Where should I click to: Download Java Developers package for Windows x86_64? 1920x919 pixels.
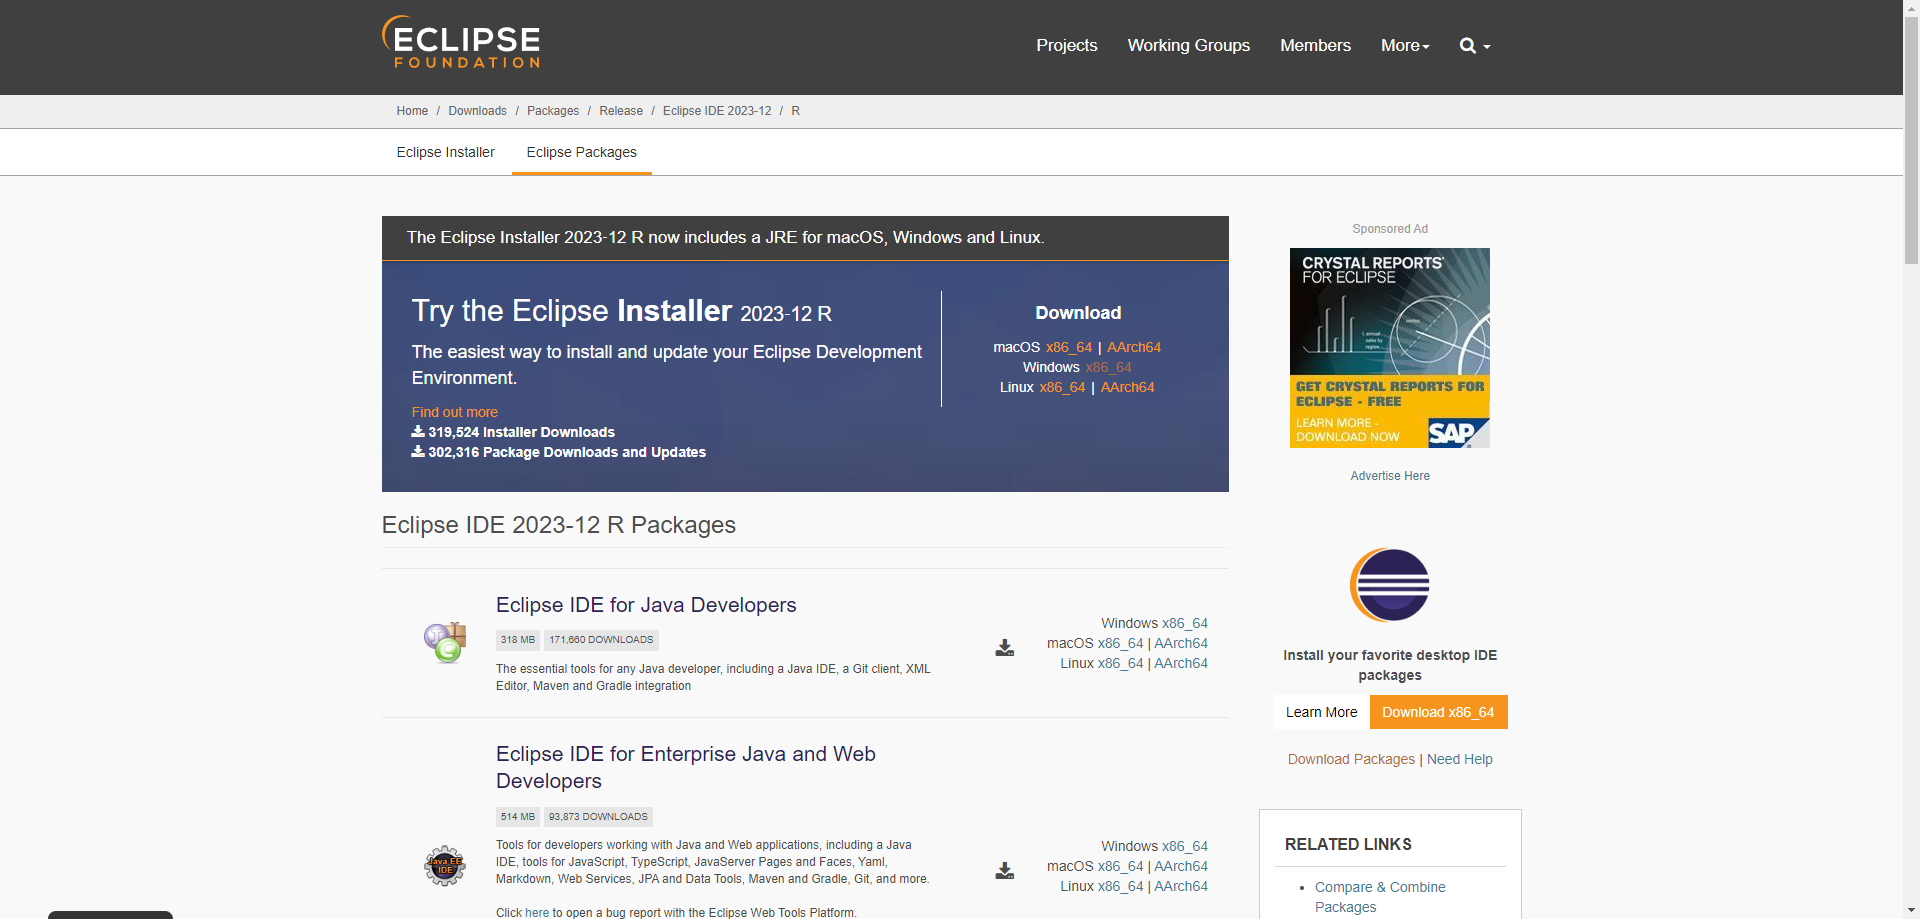coord(1185,623)
